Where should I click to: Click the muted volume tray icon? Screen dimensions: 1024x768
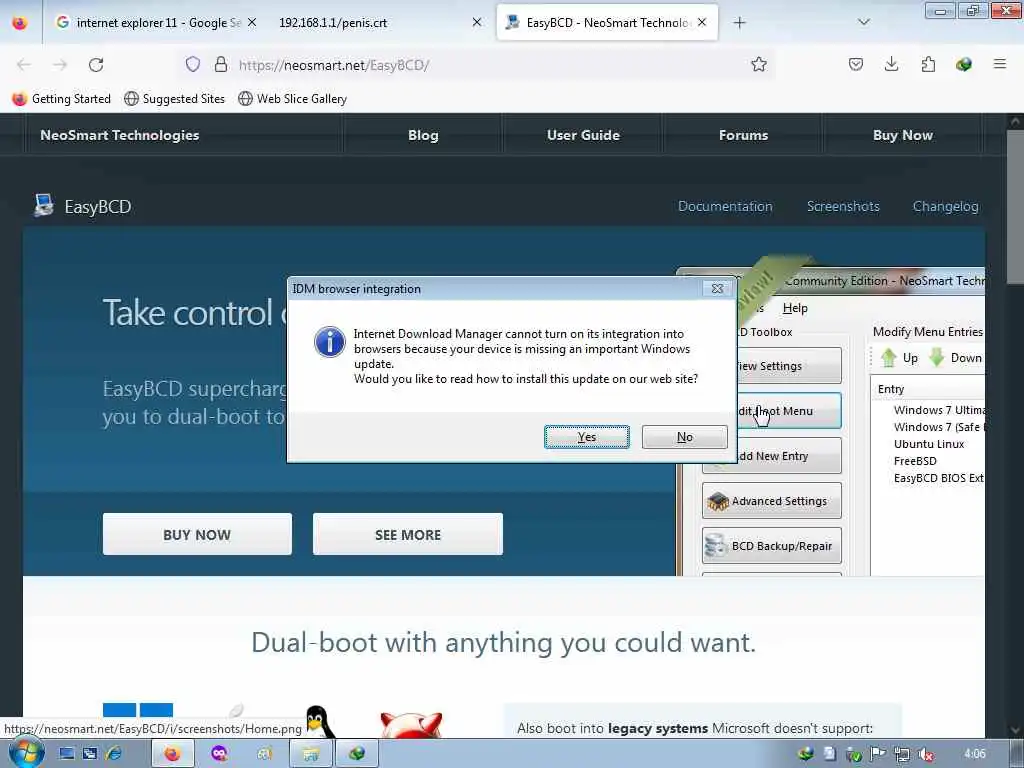[x=925, y=754]
